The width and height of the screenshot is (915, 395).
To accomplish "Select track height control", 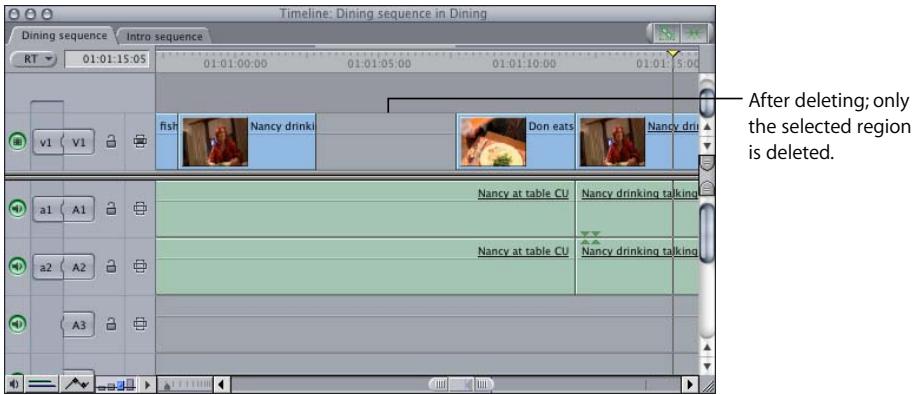I will (116, 384).
